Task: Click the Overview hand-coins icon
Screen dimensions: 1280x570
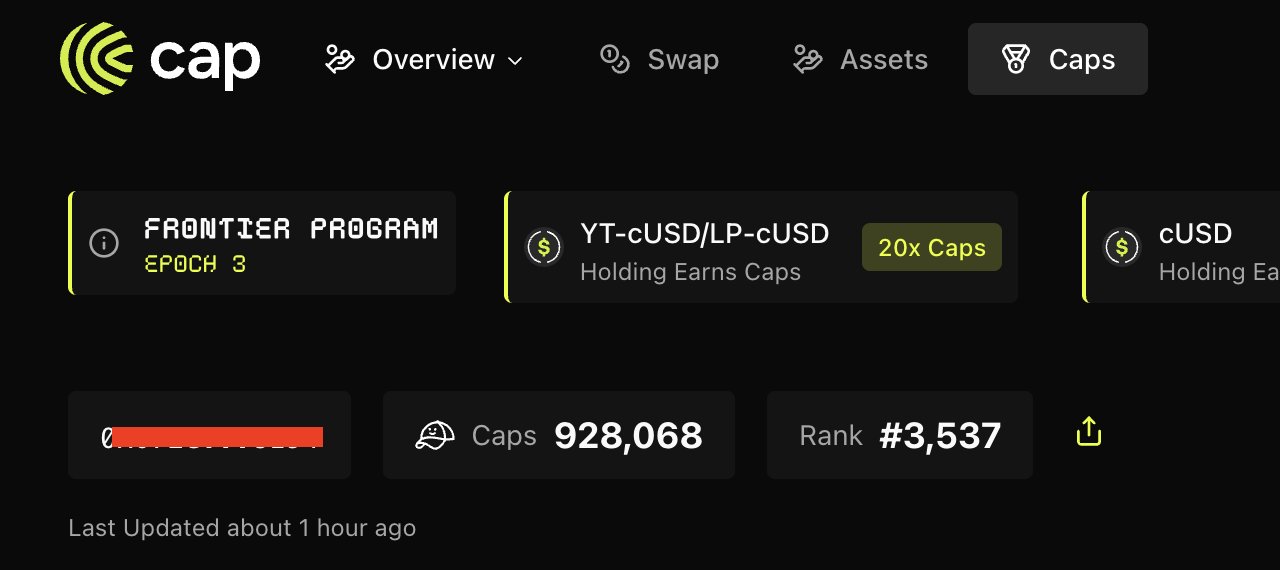Action: coord(340,60)
